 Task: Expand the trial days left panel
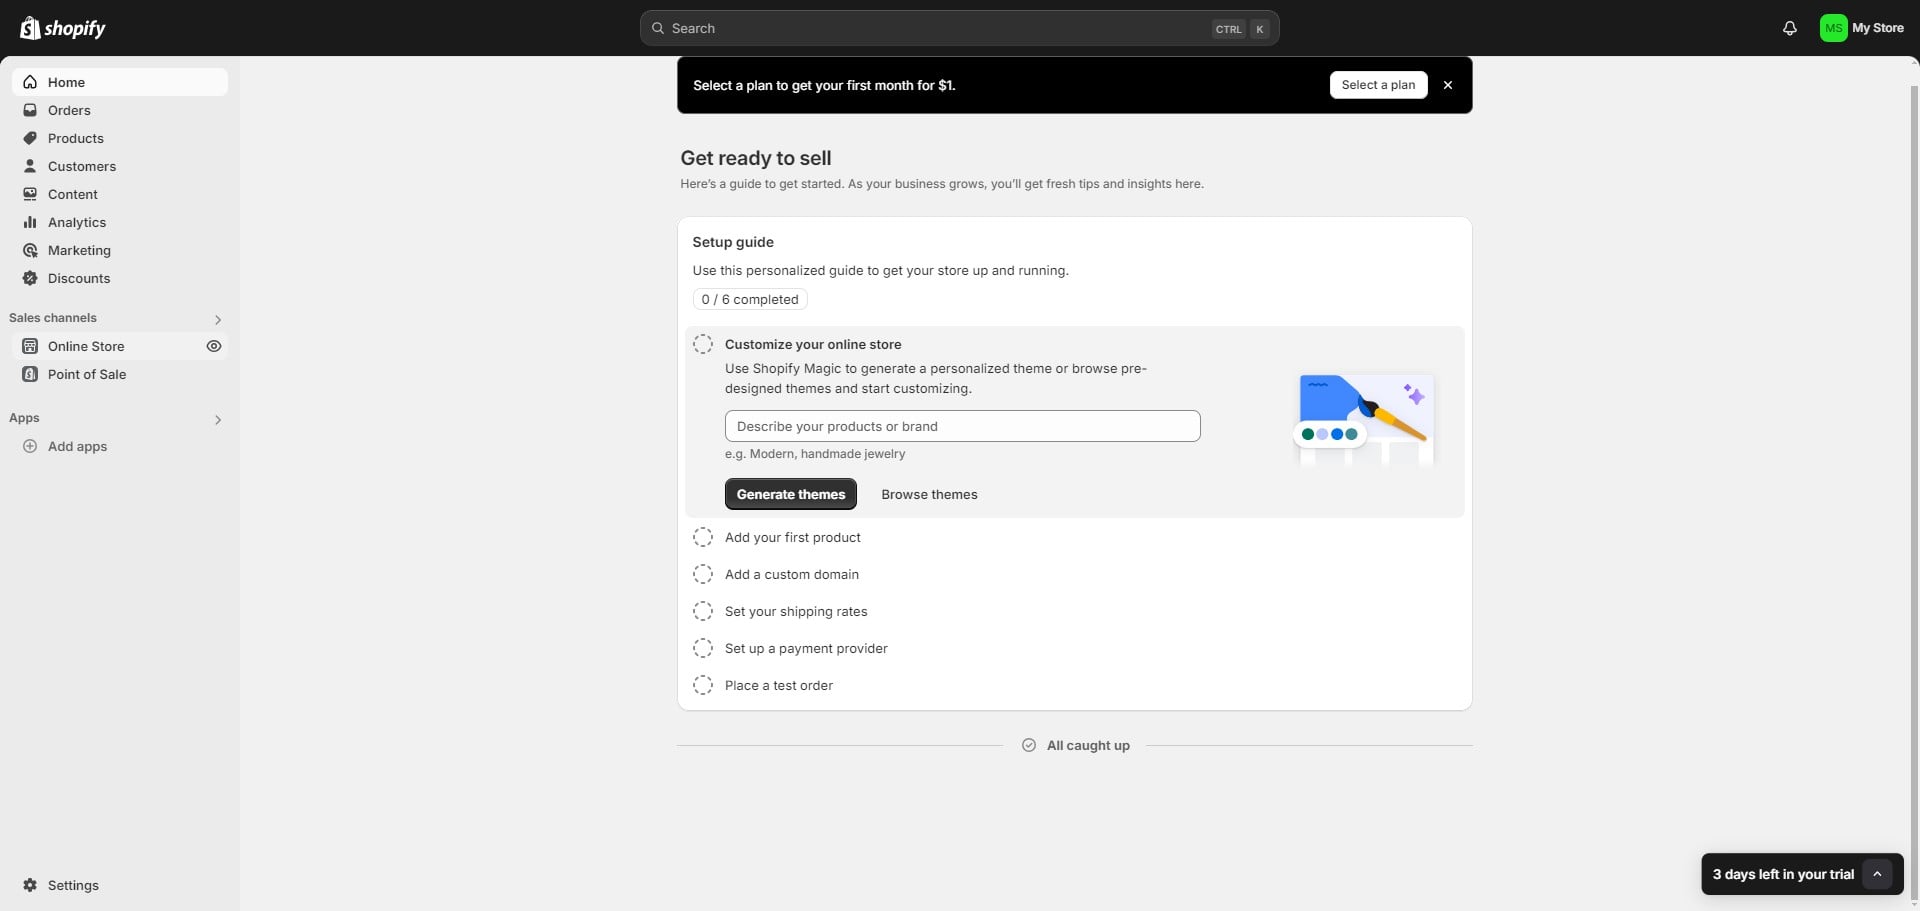click(x=1877, y=874)
